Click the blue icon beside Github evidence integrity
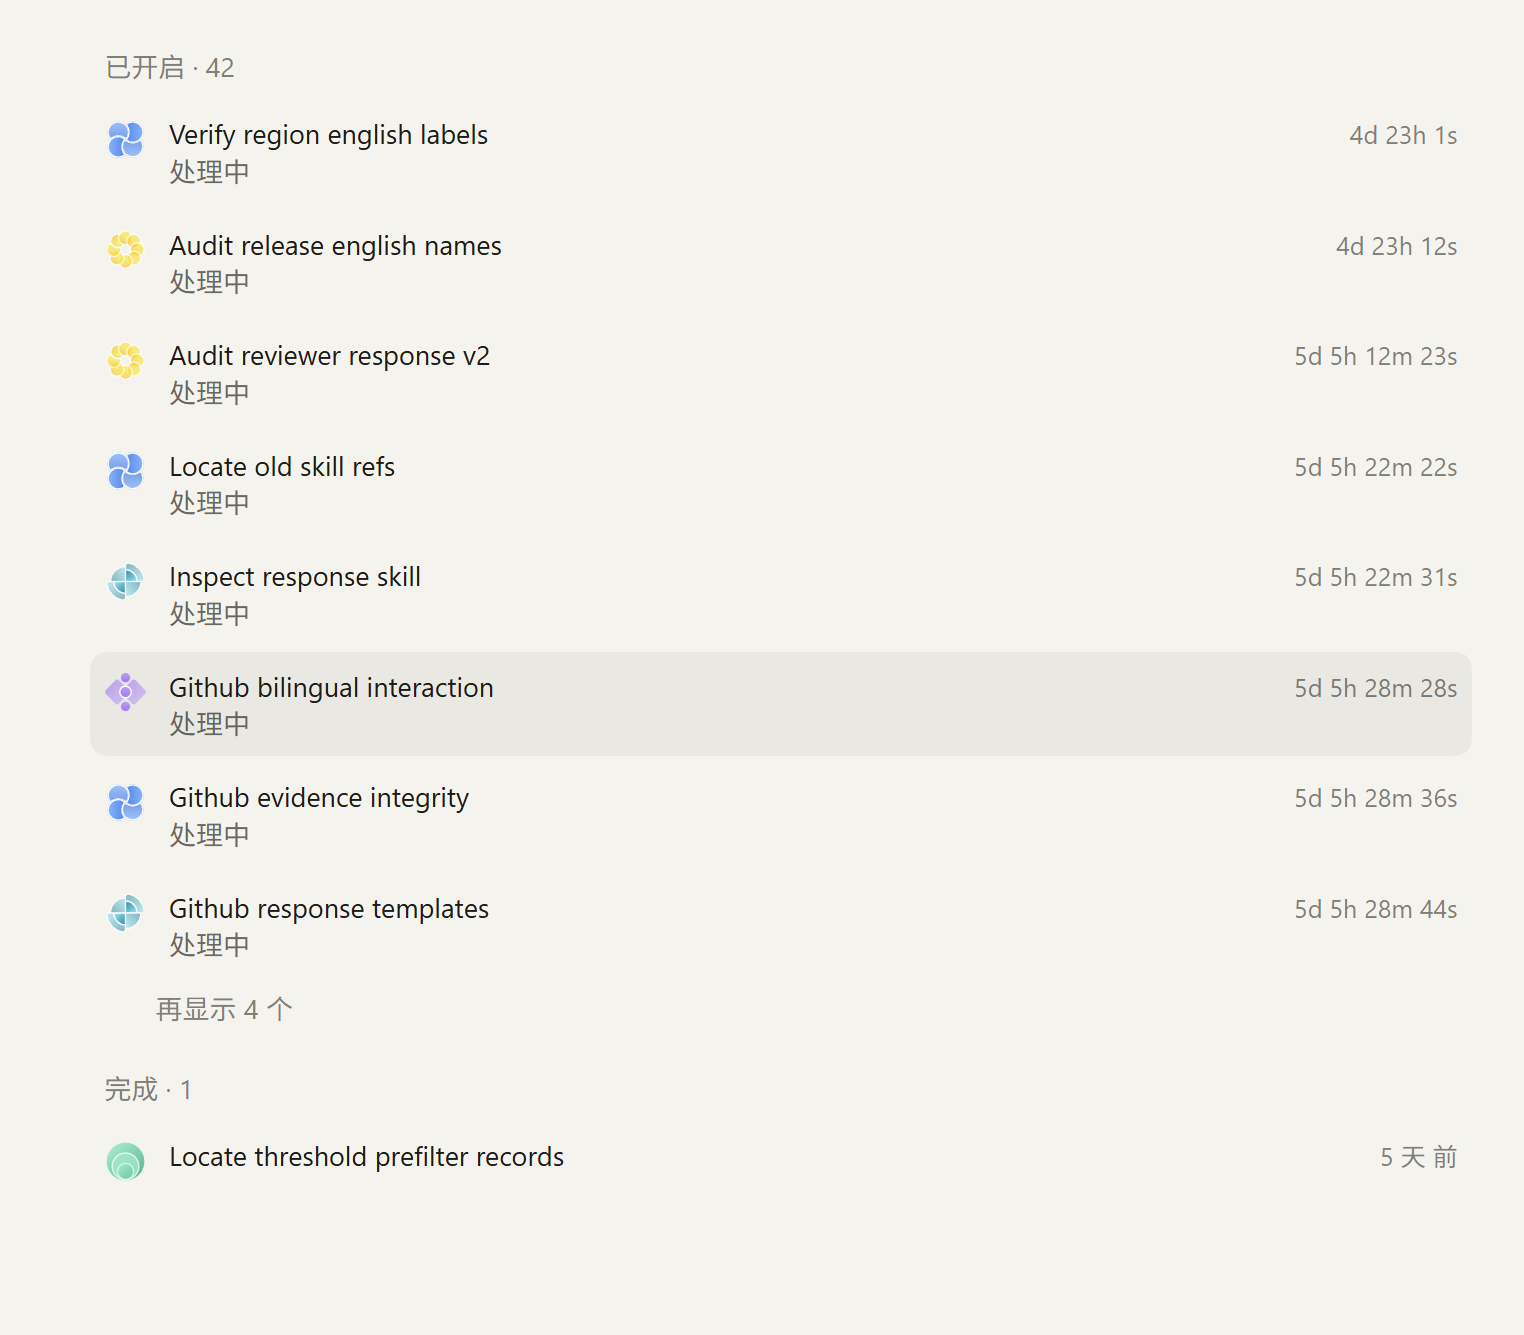 click(x=125, y=802)
